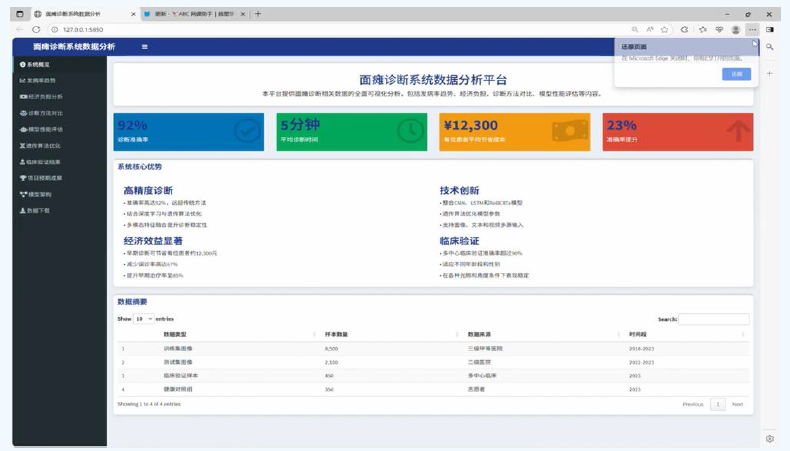Click the Browser essentials heart icon
The width and height of the screenshot is (790, 451).
click(x=719, y=30)
